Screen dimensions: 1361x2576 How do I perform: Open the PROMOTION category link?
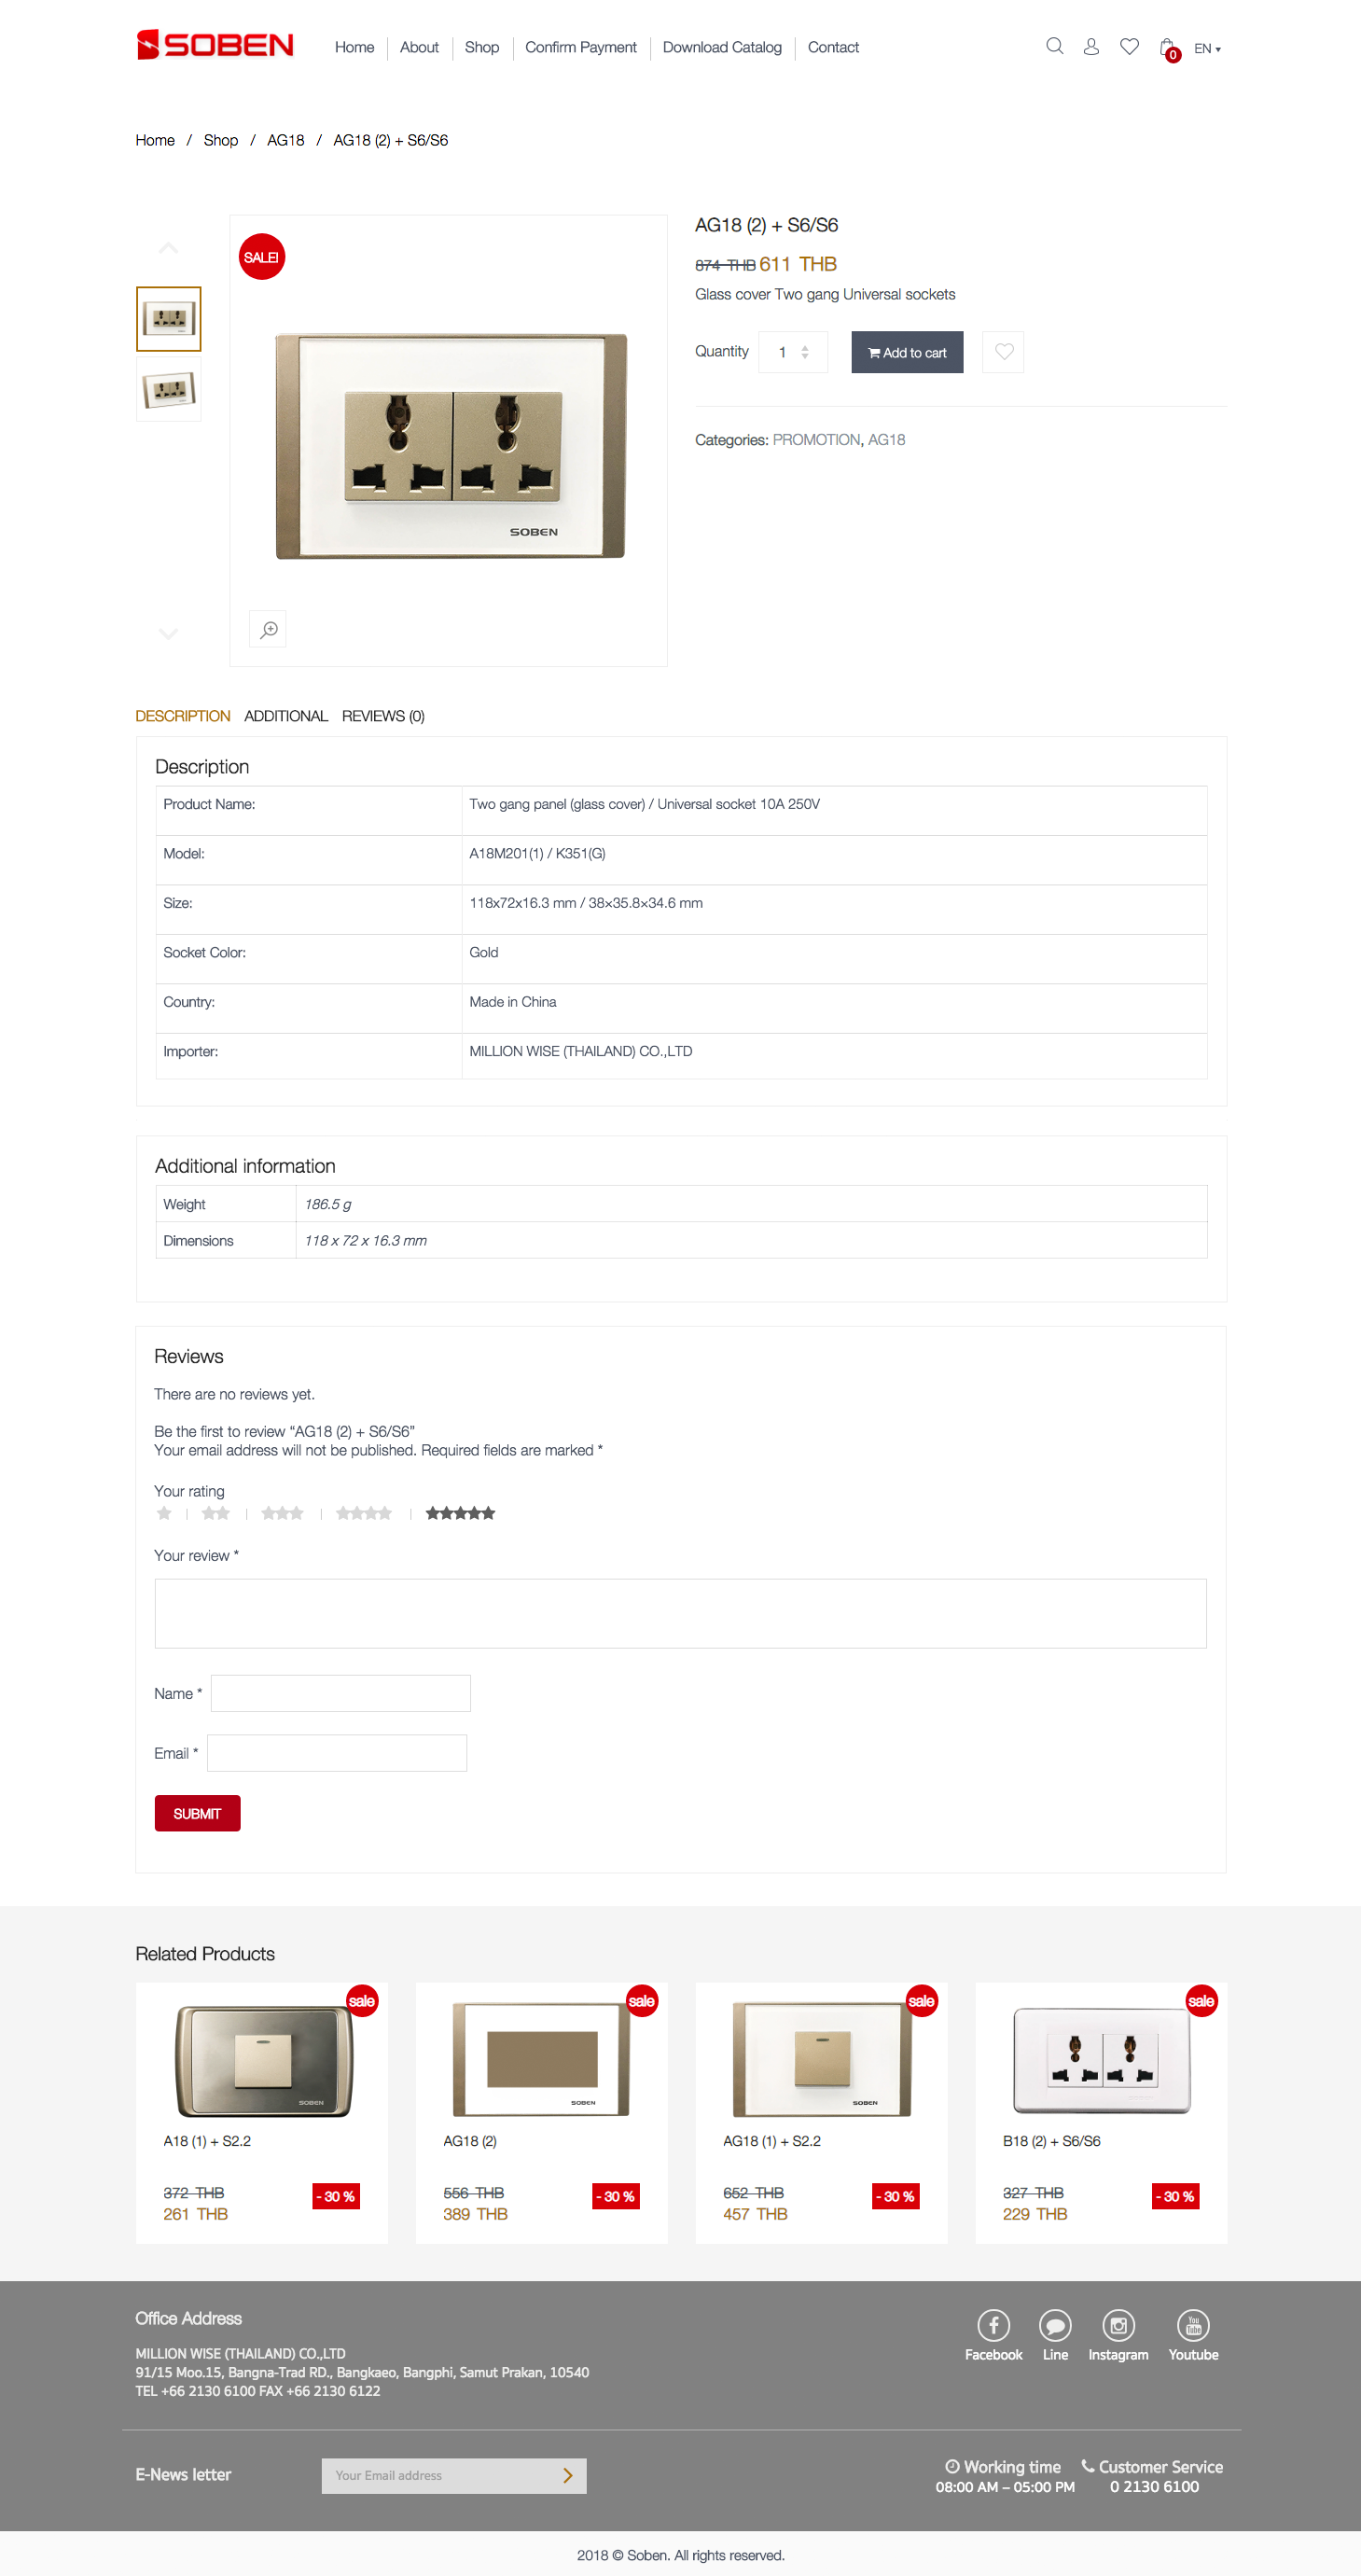tap(816, 440)
